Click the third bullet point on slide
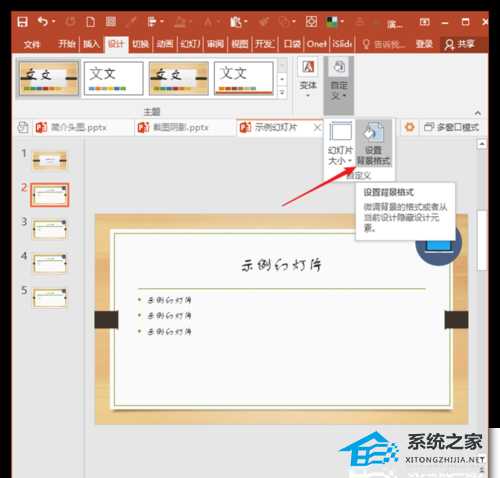Screen dimensions: 500x478 (169, 332)
